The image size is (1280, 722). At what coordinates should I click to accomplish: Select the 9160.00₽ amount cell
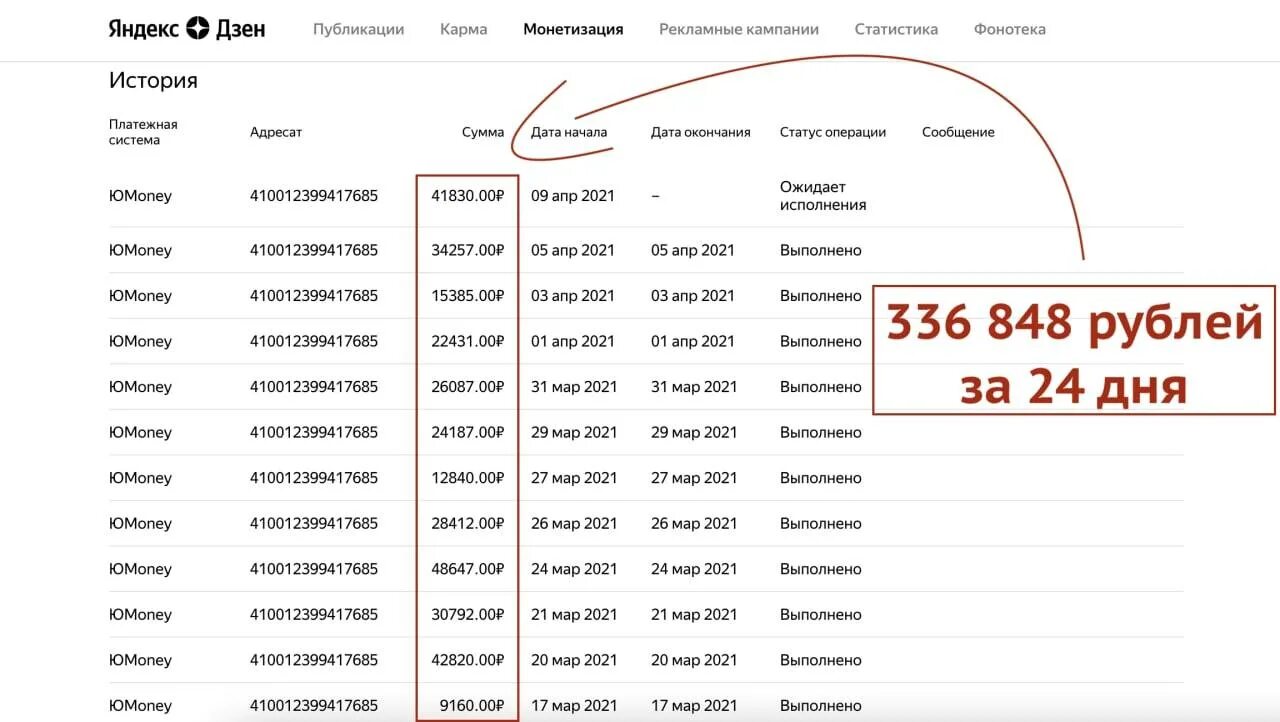472,705
